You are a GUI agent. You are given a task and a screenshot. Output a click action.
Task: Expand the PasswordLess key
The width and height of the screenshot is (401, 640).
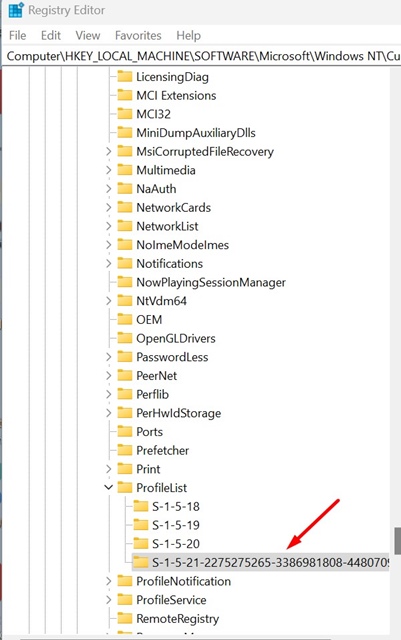click(109, 357)
